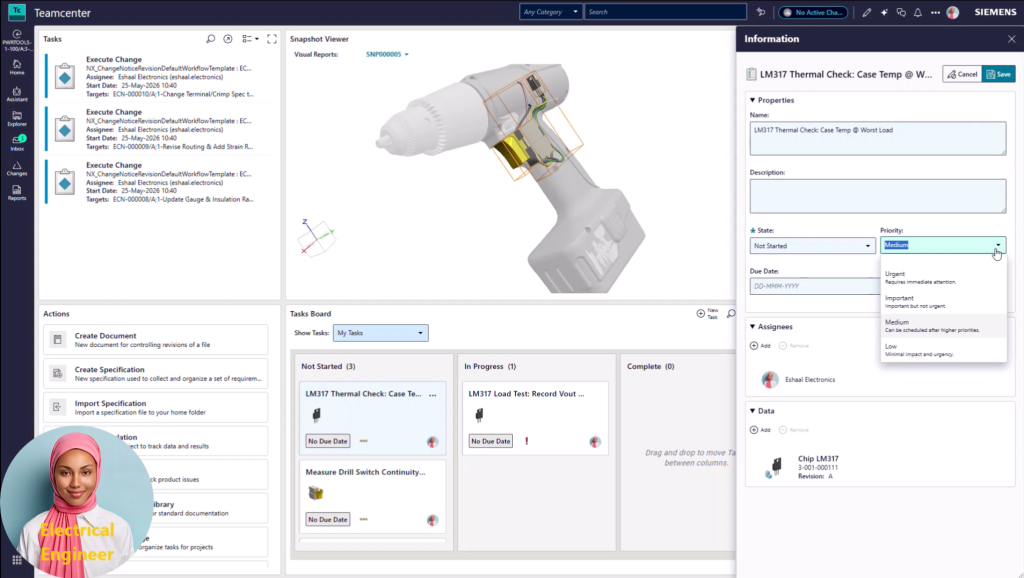Open user profile avatar in header
The width and height of the screenshot is (1024, 578).
click(x=953, y=12)
